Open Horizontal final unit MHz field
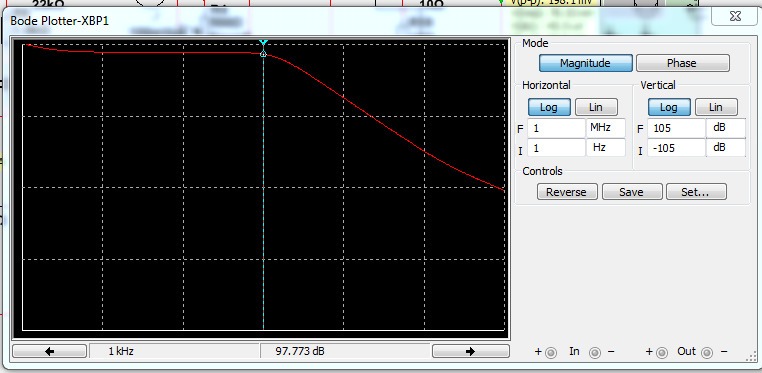Screen dimensions: 762x373 click(606, 129)
